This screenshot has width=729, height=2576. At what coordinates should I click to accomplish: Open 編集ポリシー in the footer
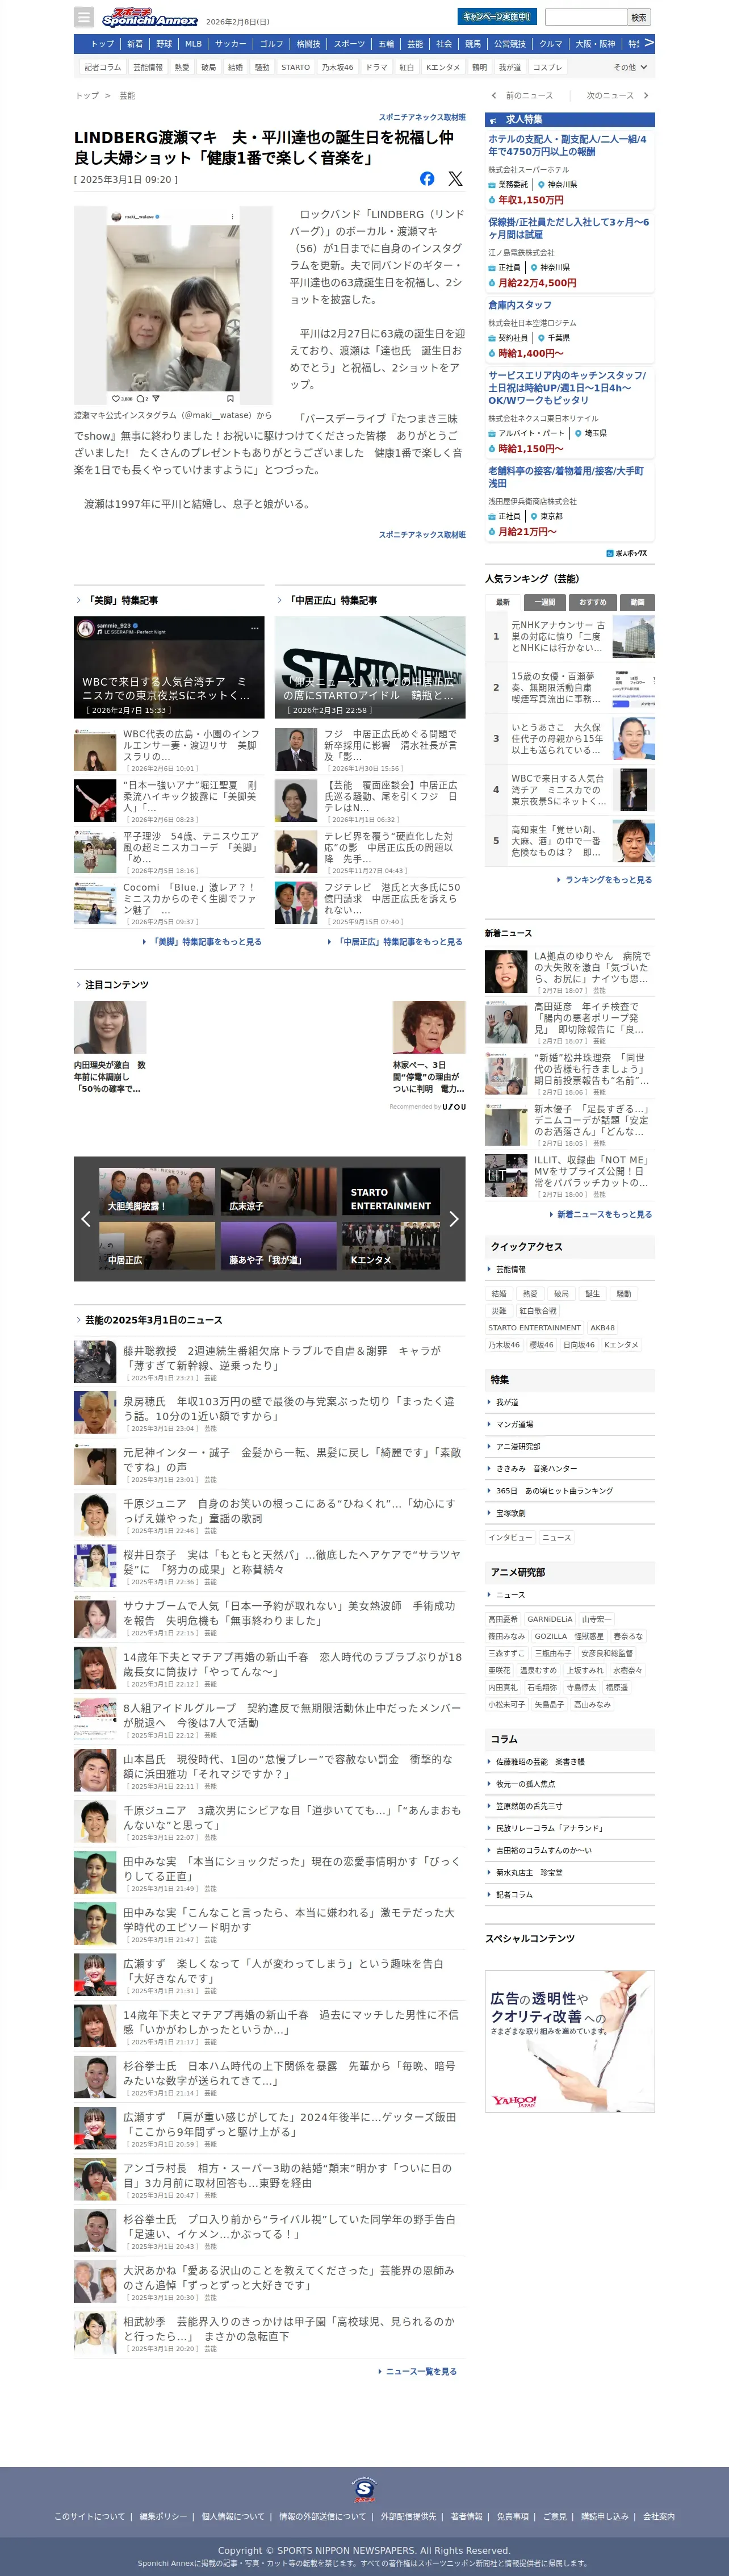(163, 2516)
